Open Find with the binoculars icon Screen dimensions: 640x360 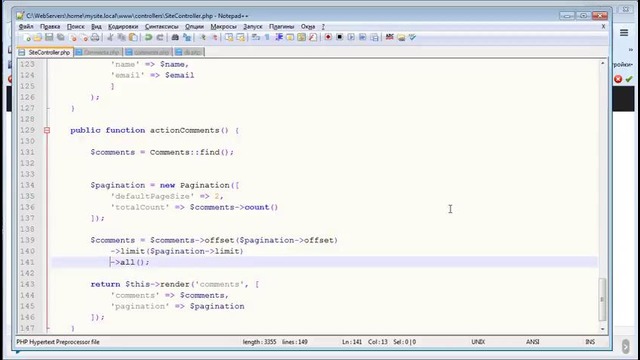tap(175, 38)
